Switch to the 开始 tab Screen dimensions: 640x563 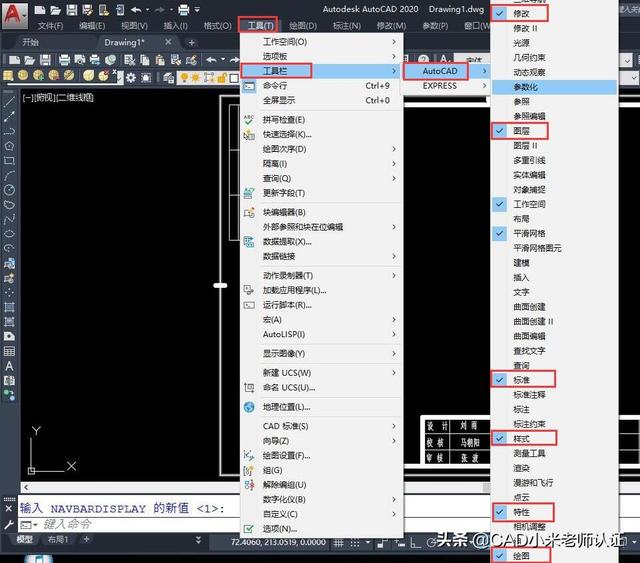click(31, 42)
